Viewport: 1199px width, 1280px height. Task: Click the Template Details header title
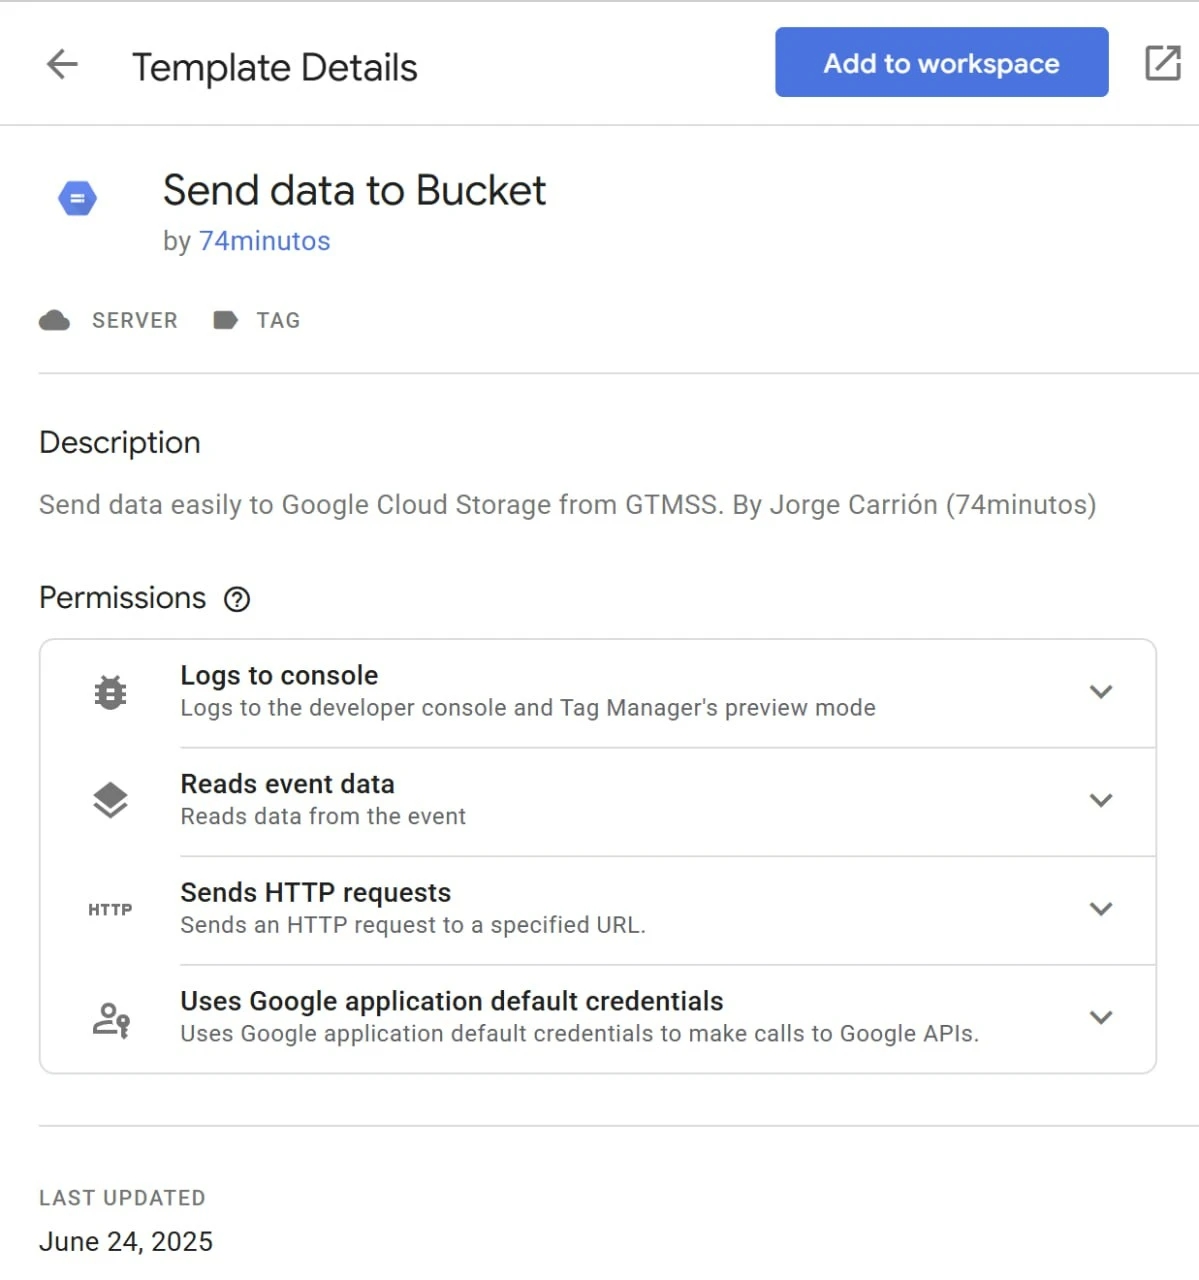275,68
